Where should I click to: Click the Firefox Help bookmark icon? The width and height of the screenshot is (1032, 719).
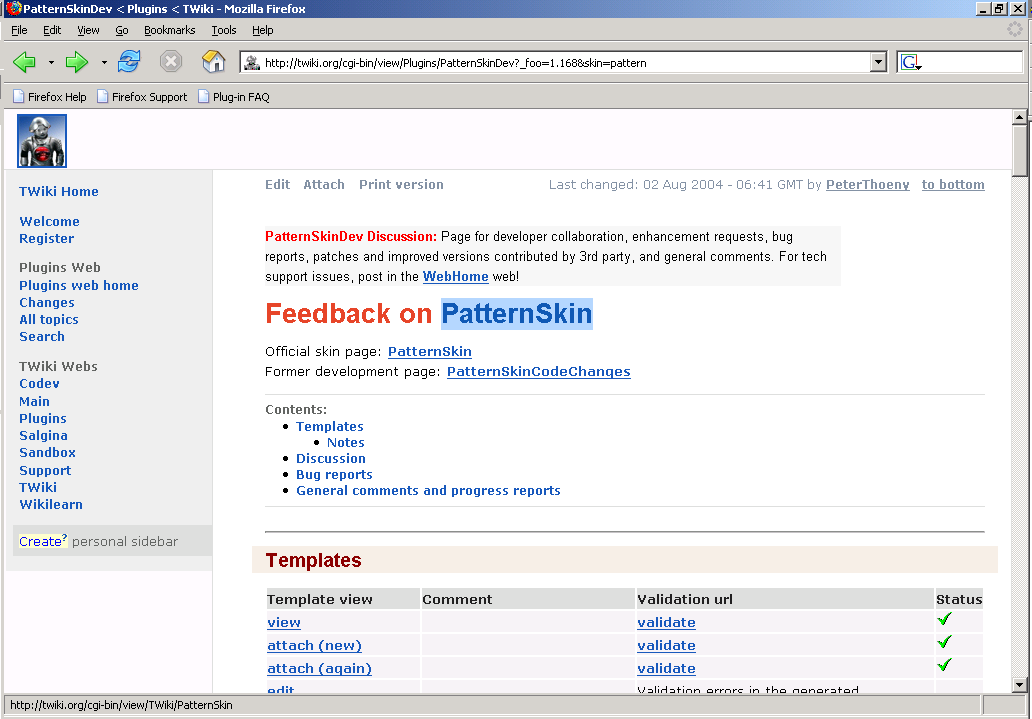point(19,97)
